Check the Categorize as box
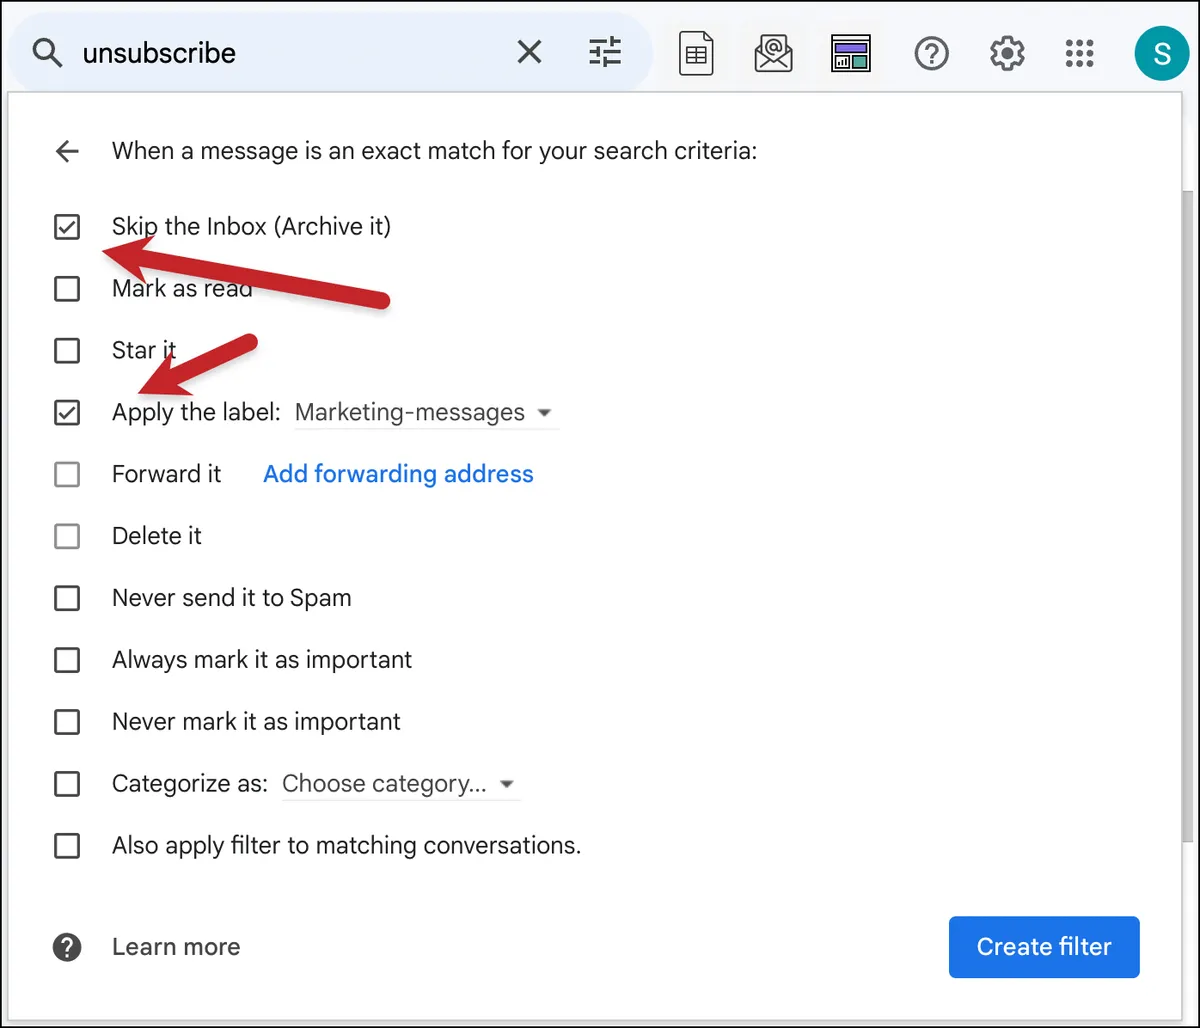1200x1028 pixels. point(67,784)
